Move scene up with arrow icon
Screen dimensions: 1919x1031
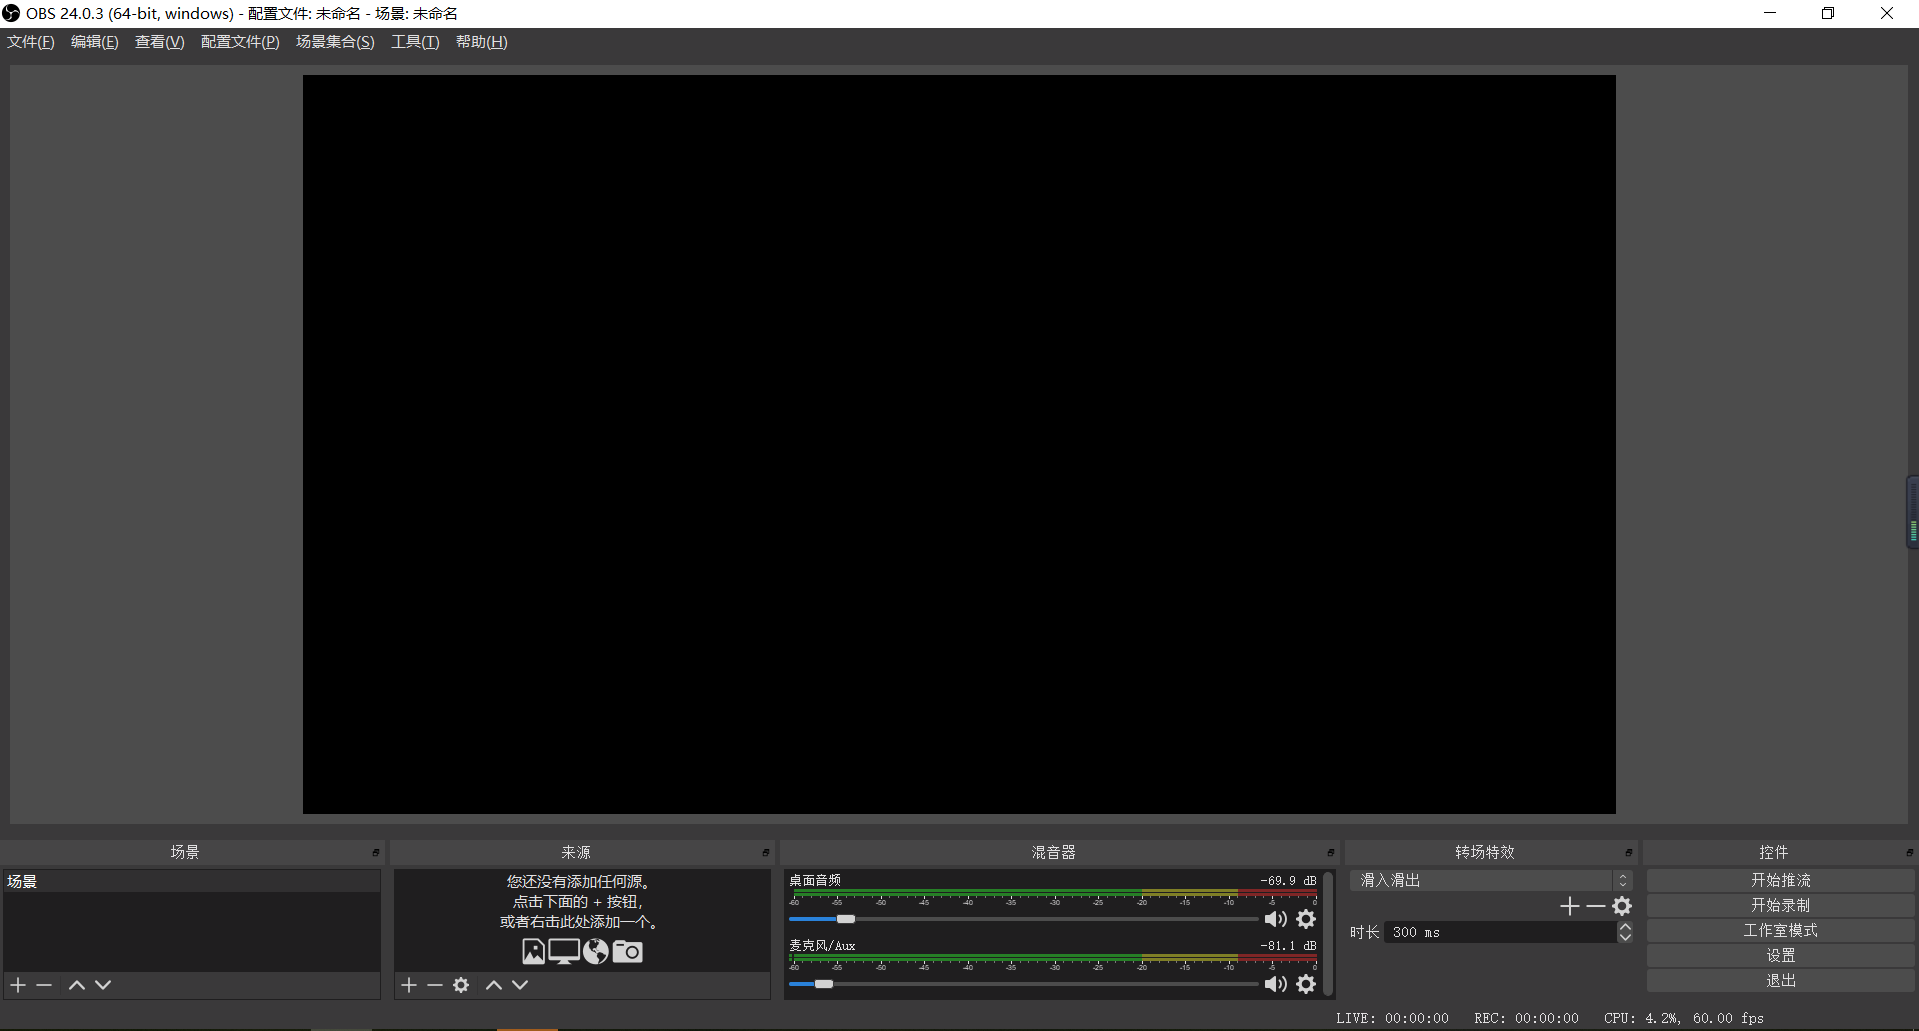coord(77,985)
